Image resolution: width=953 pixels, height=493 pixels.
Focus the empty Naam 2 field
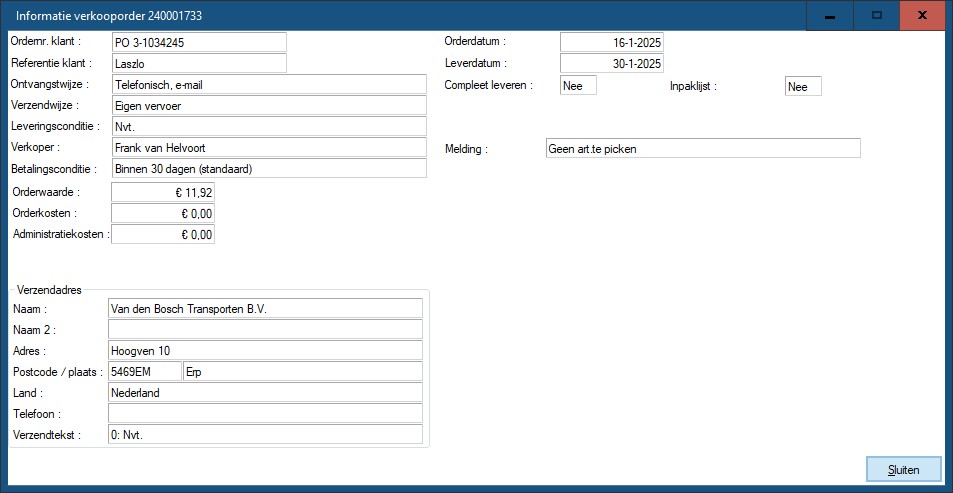[x=265, y=329]
